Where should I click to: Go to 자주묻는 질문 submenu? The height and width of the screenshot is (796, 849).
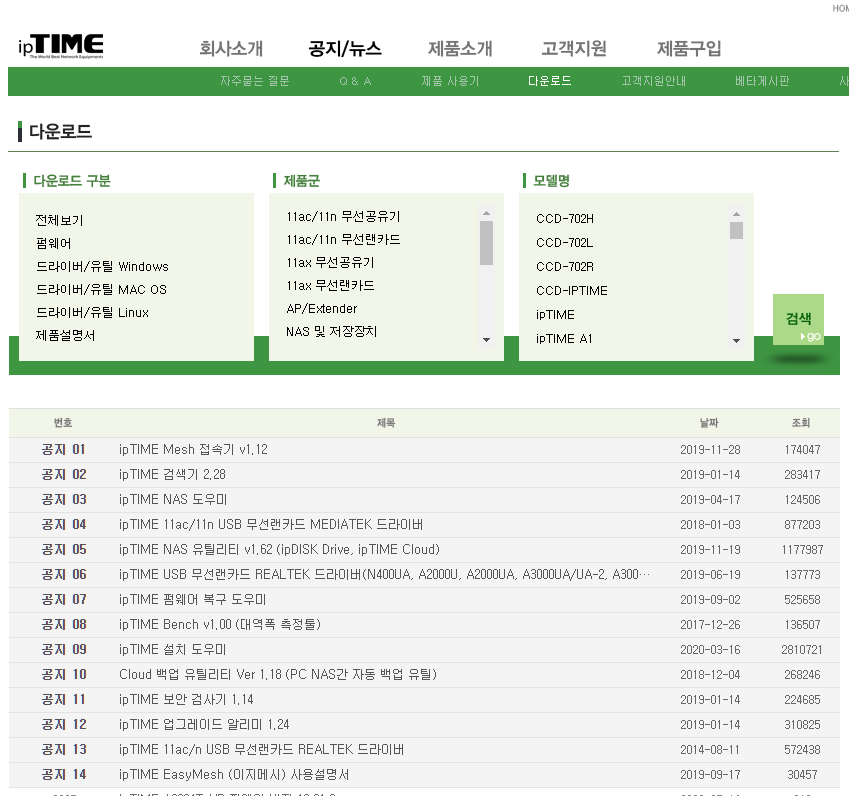tap(254, 81)
